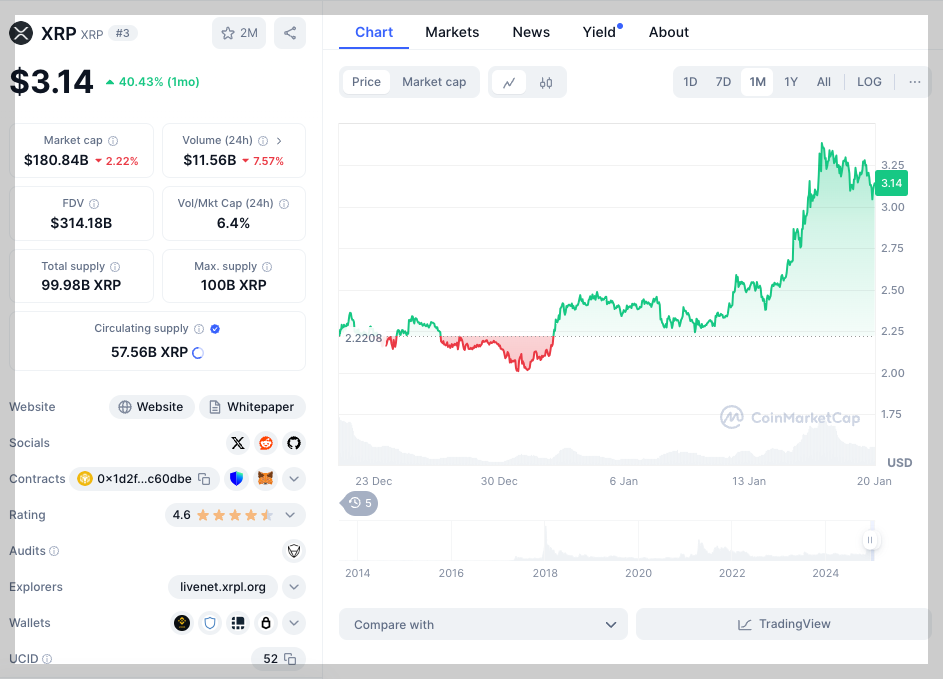Open the Compare with dropdown

click(484, 624)
